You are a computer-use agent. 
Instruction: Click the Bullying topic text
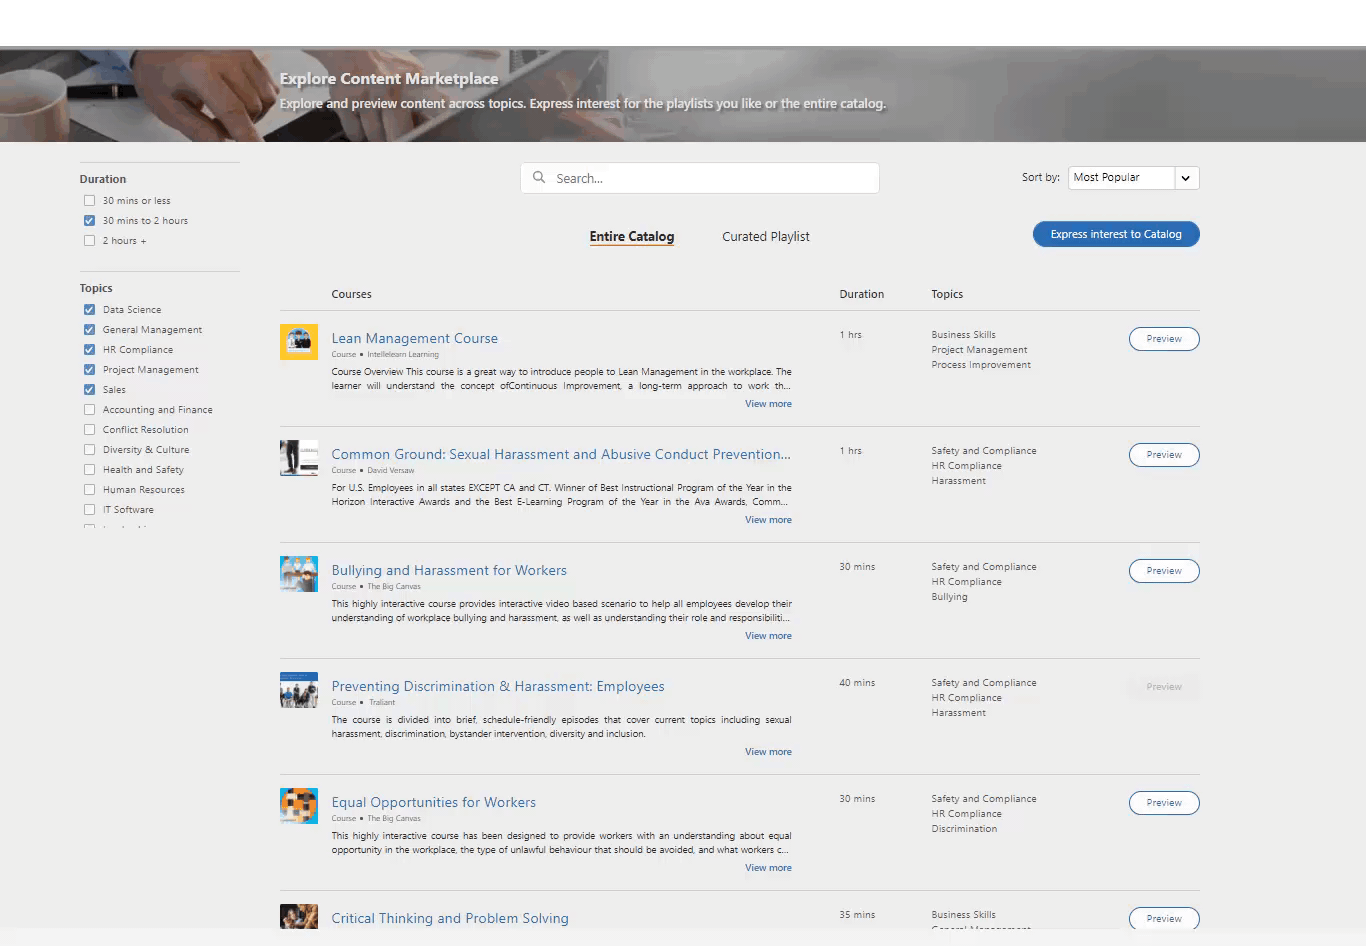click(950, 597)
